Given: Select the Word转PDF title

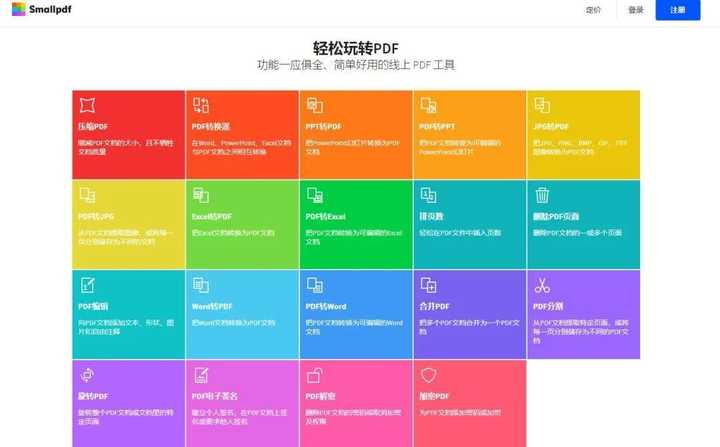Looking at the screenshot, I should point(212,306).
